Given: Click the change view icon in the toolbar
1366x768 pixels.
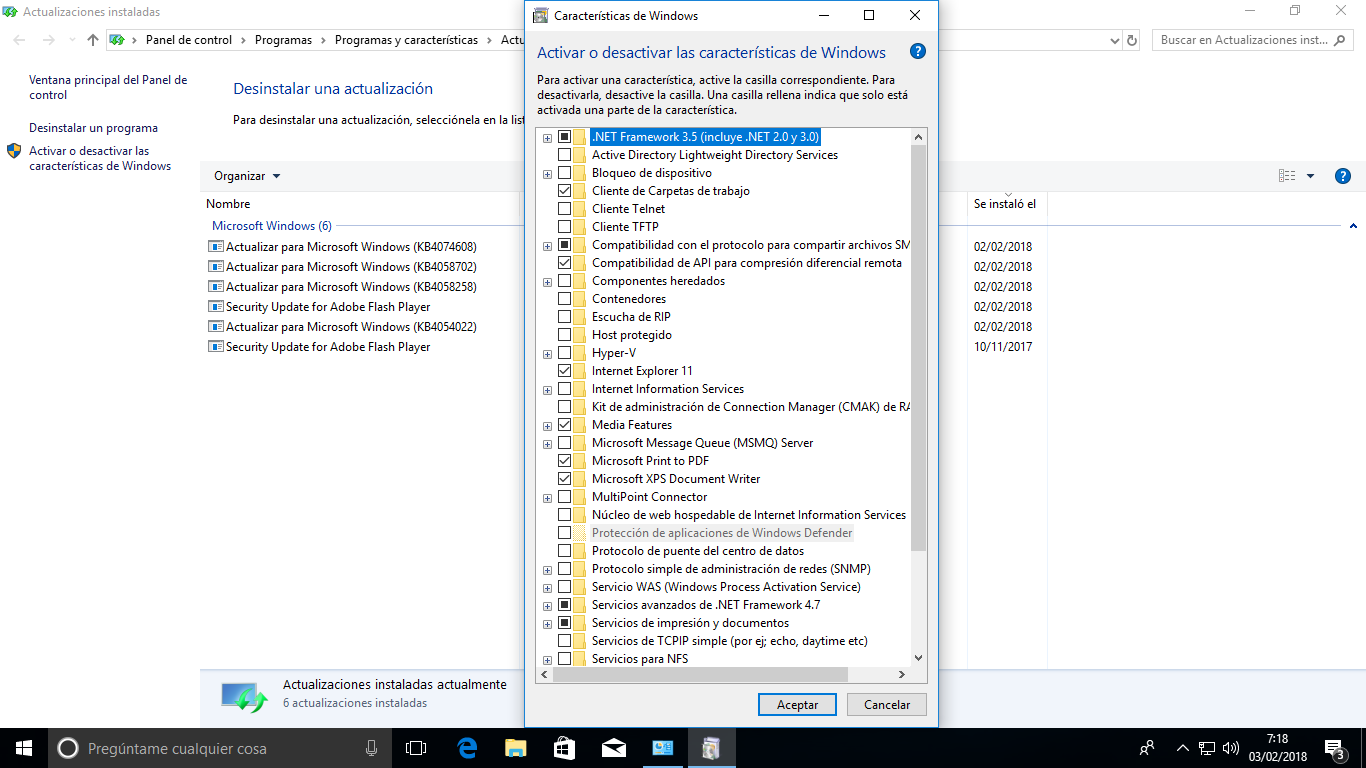Looking at the screenshot, I should pos(1287,176).
